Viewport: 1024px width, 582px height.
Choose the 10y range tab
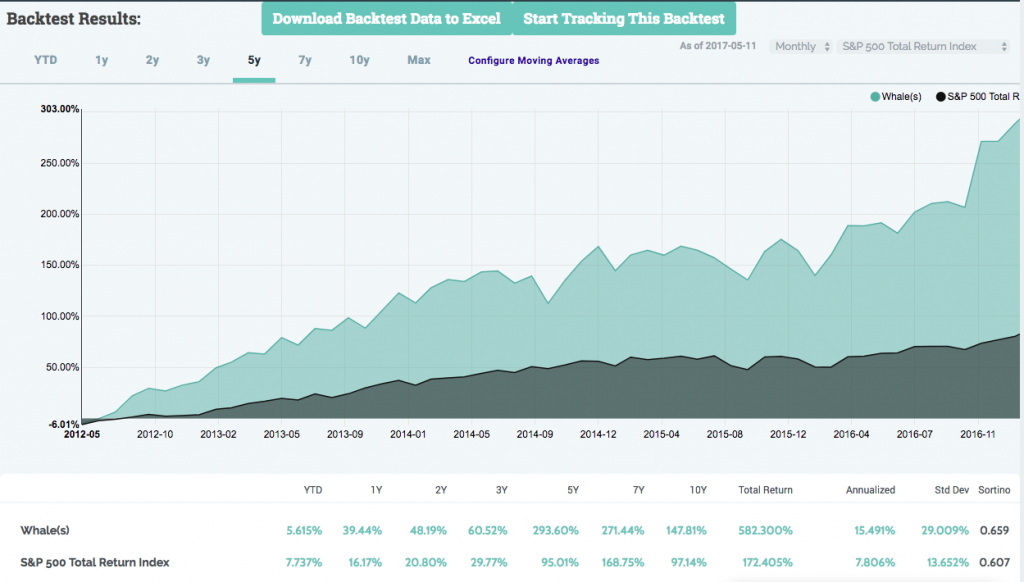click(359, 60)
